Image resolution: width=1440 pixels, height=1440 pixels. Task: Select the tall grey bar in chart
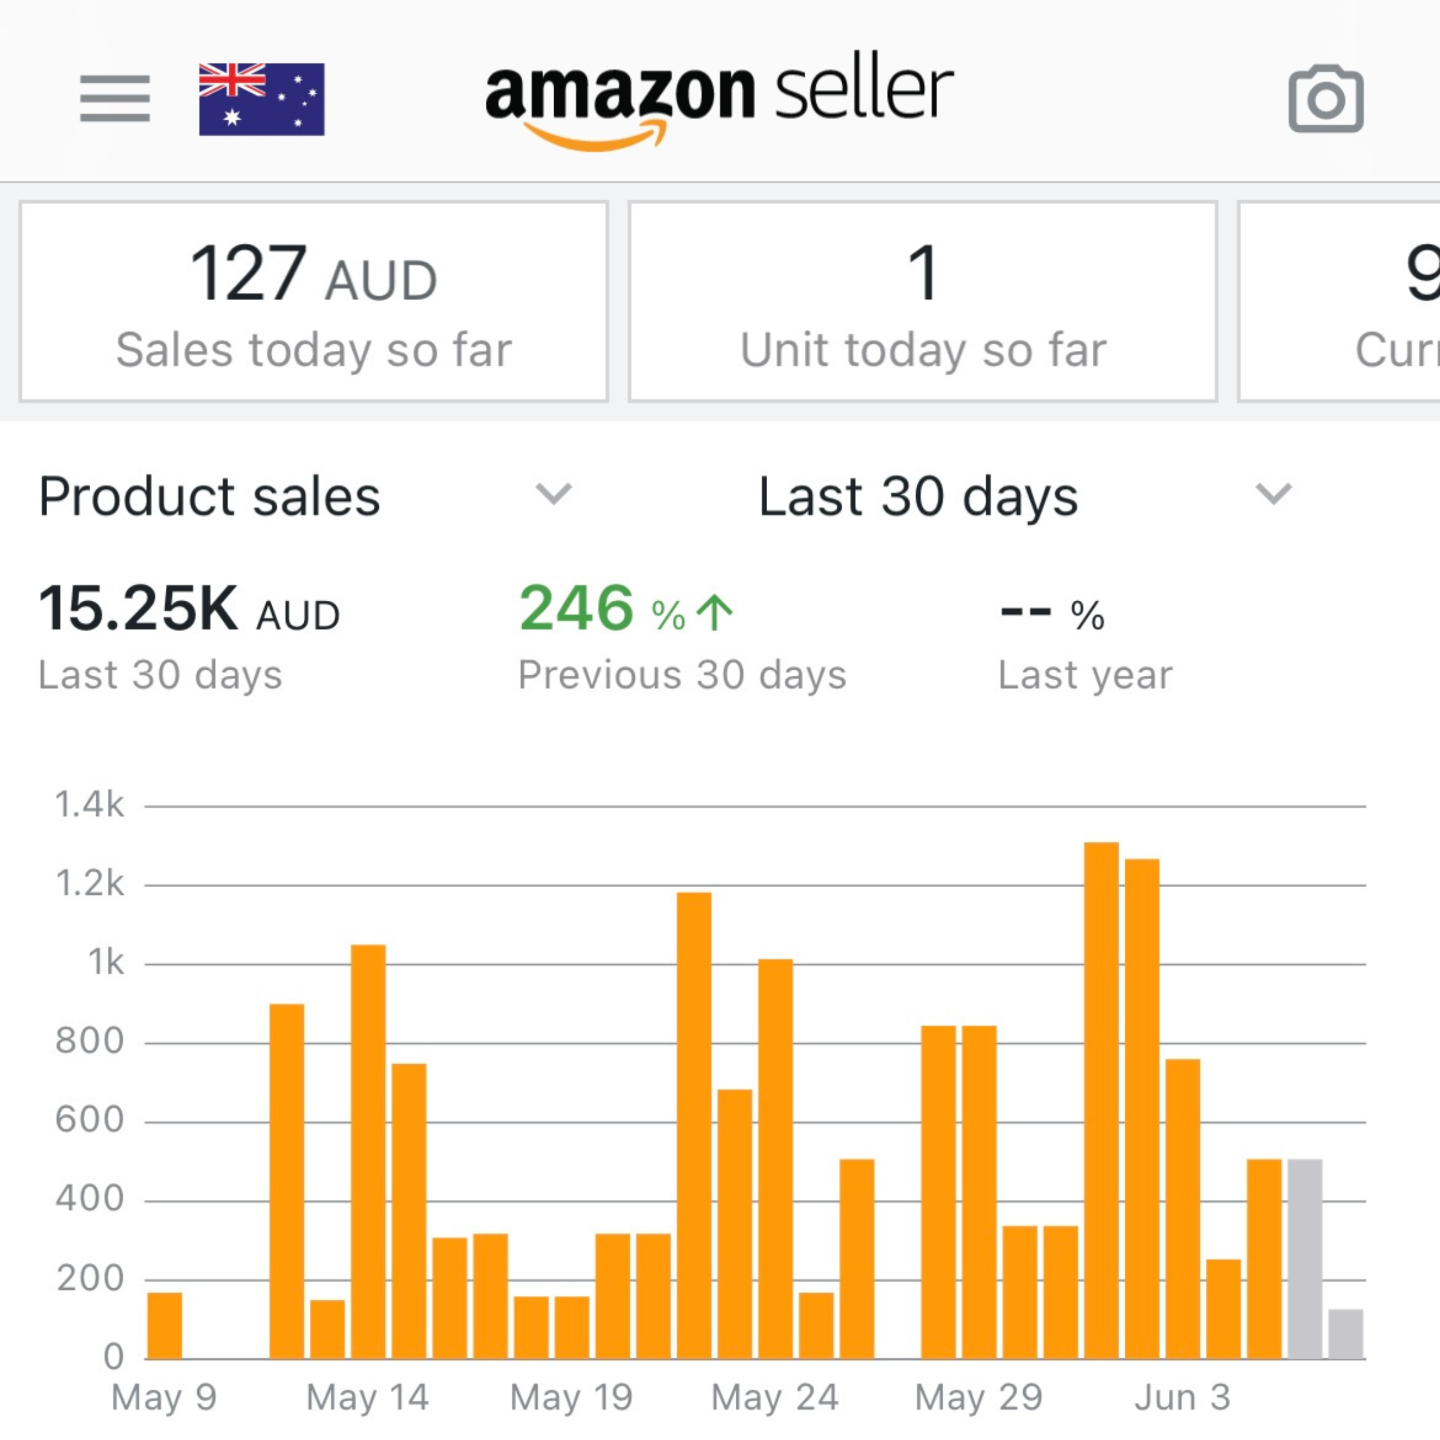1305,1258
